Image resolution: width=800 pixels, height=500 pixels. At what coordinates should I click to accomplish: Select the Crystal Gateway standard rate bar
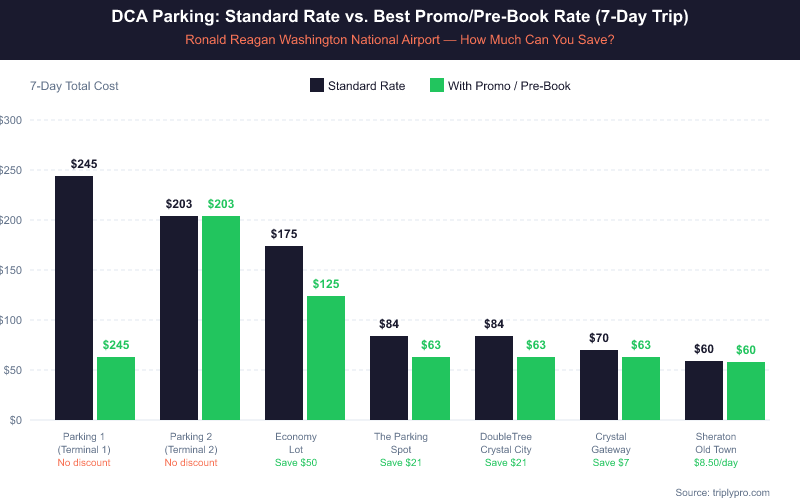599,385
